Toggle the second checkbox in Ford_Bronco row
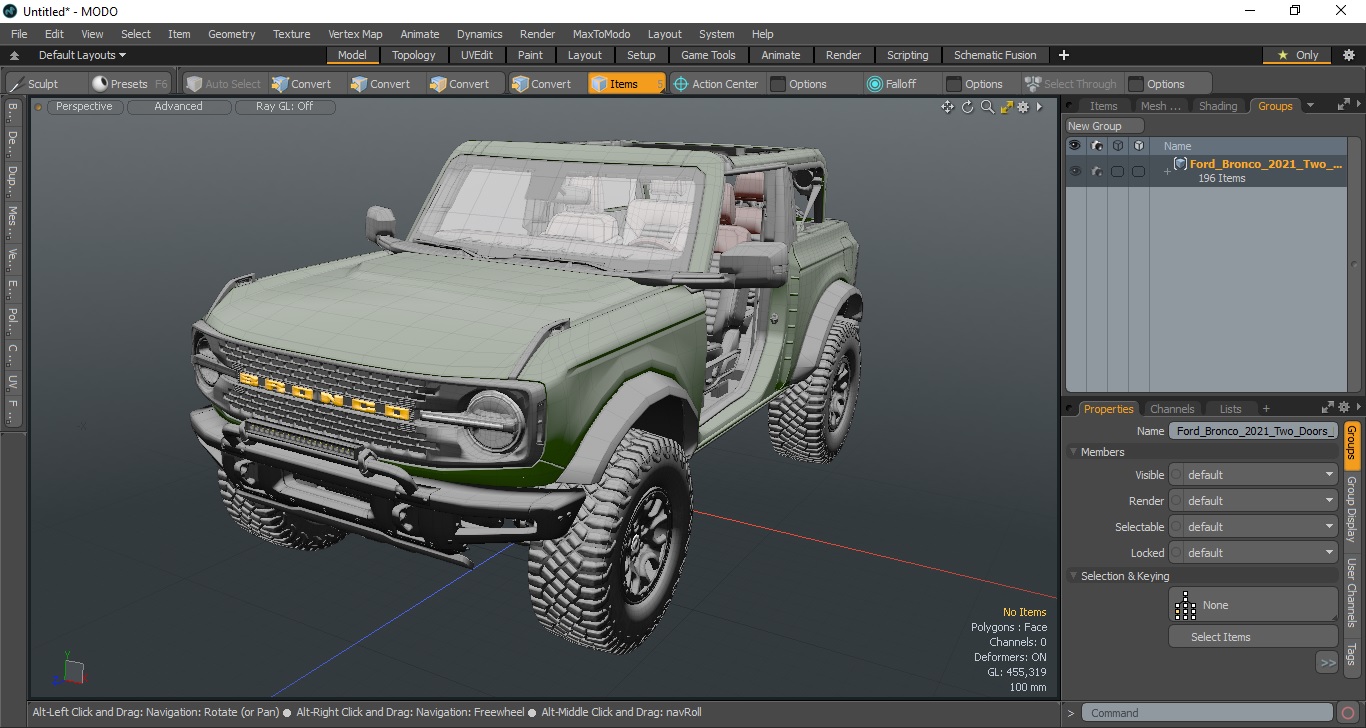Viewport: 1366px width, 728px height. 1138,171
